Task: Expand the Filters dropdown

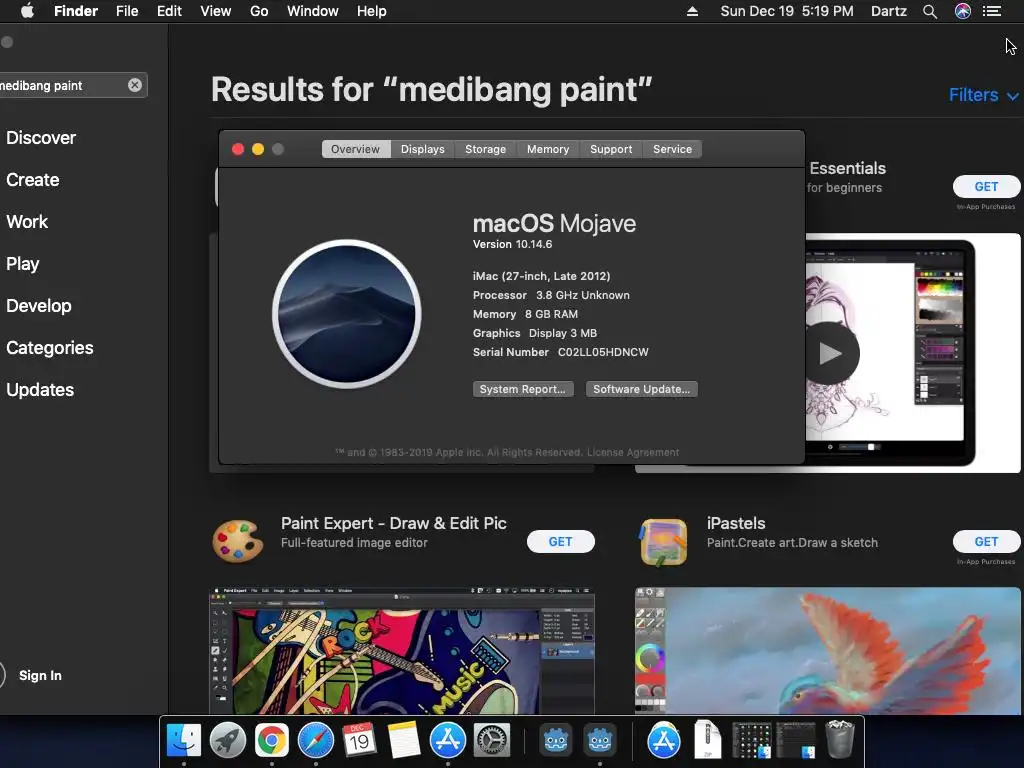Action: pyautogui.click(x=983, y=95)
